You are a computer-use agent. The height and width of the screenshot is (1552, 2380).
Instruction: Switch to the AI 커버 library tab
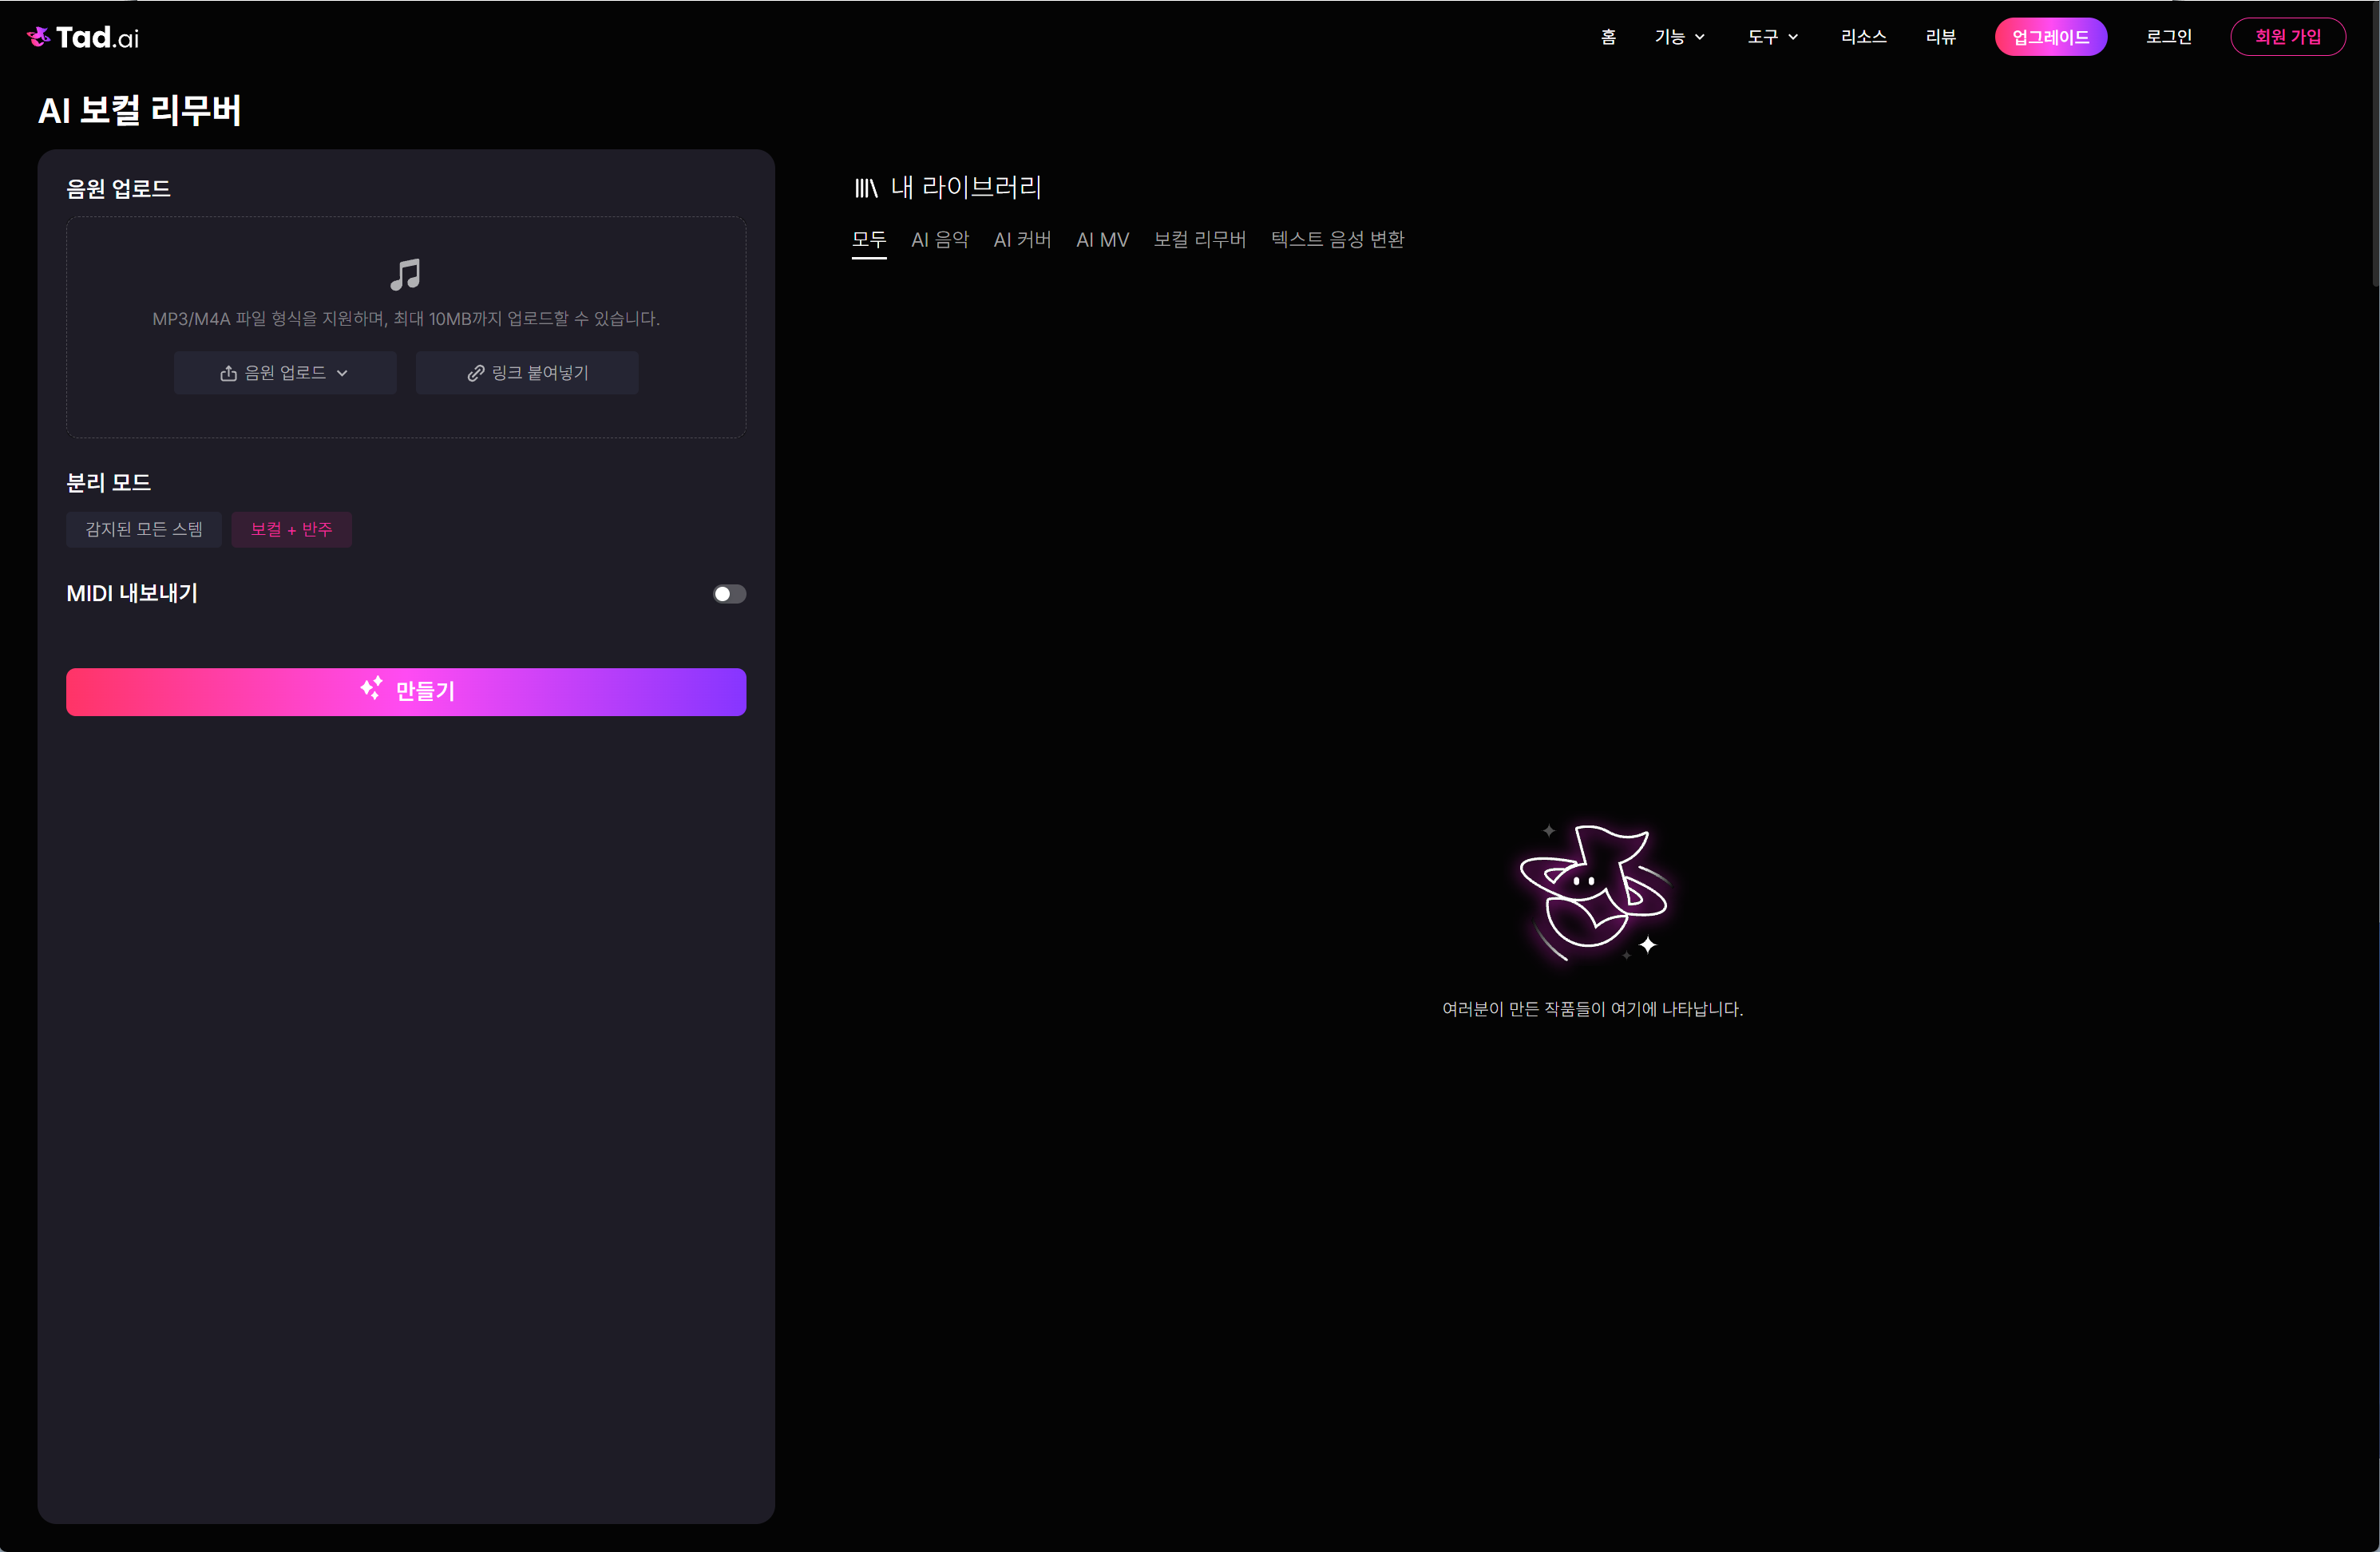(x=1022, y=240)
